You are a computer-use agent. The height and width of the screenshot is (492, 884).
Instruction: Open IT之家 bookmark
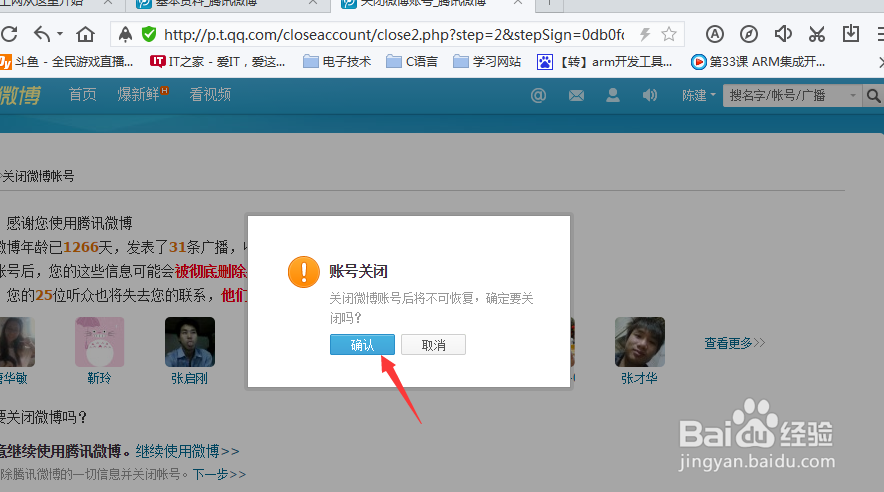click(x=218, y=61)
